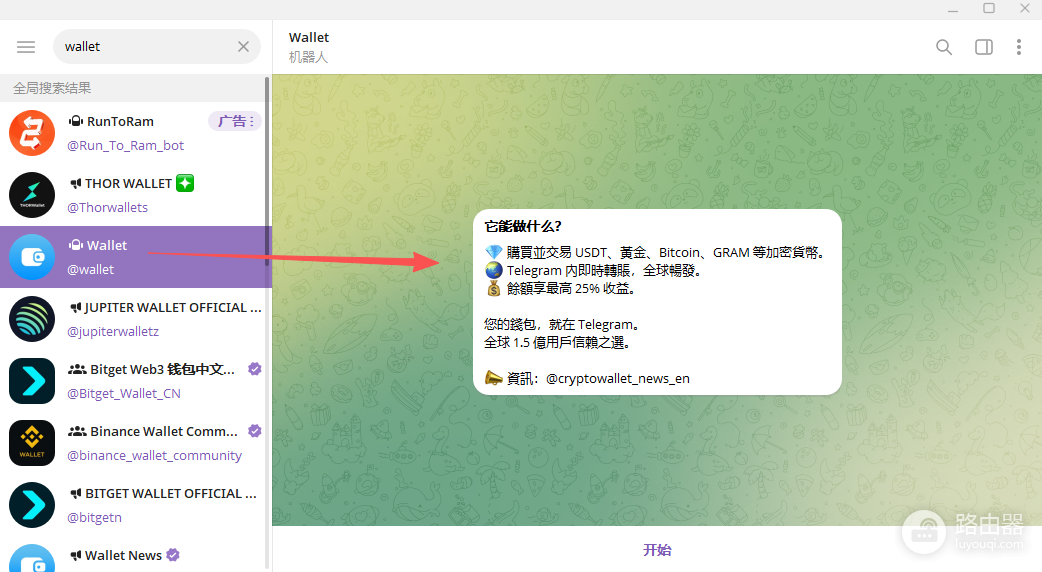Click the diamond emoji in bot description

click(x=494, y=252)
